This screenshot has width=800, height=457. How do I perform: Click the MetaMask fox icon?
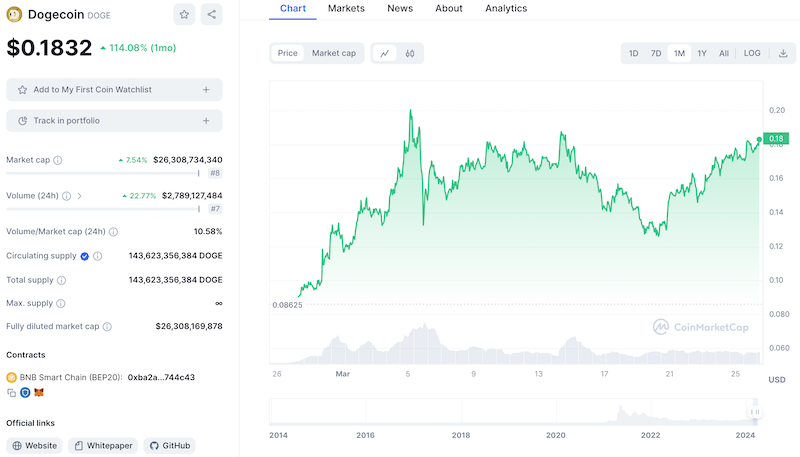click(x=39, y=393)
